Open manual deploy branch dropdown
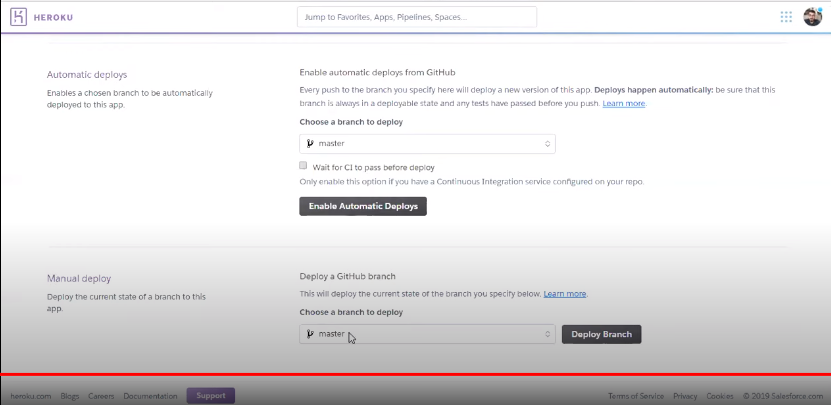This screenshot has width=831, height=405. (427, 334)
